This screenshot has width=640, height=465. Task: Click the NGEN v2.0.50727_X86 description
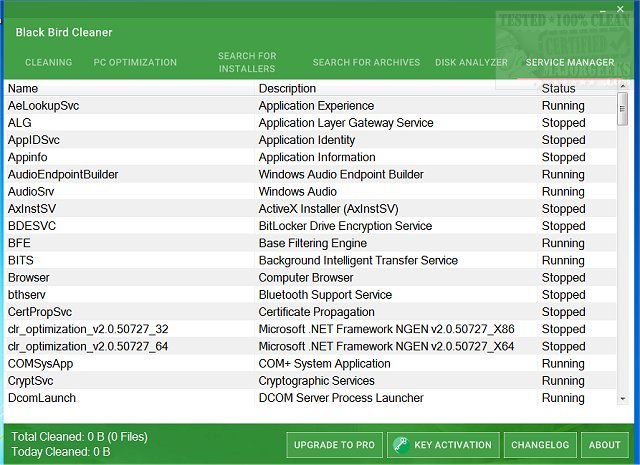[x=387, y=329]
